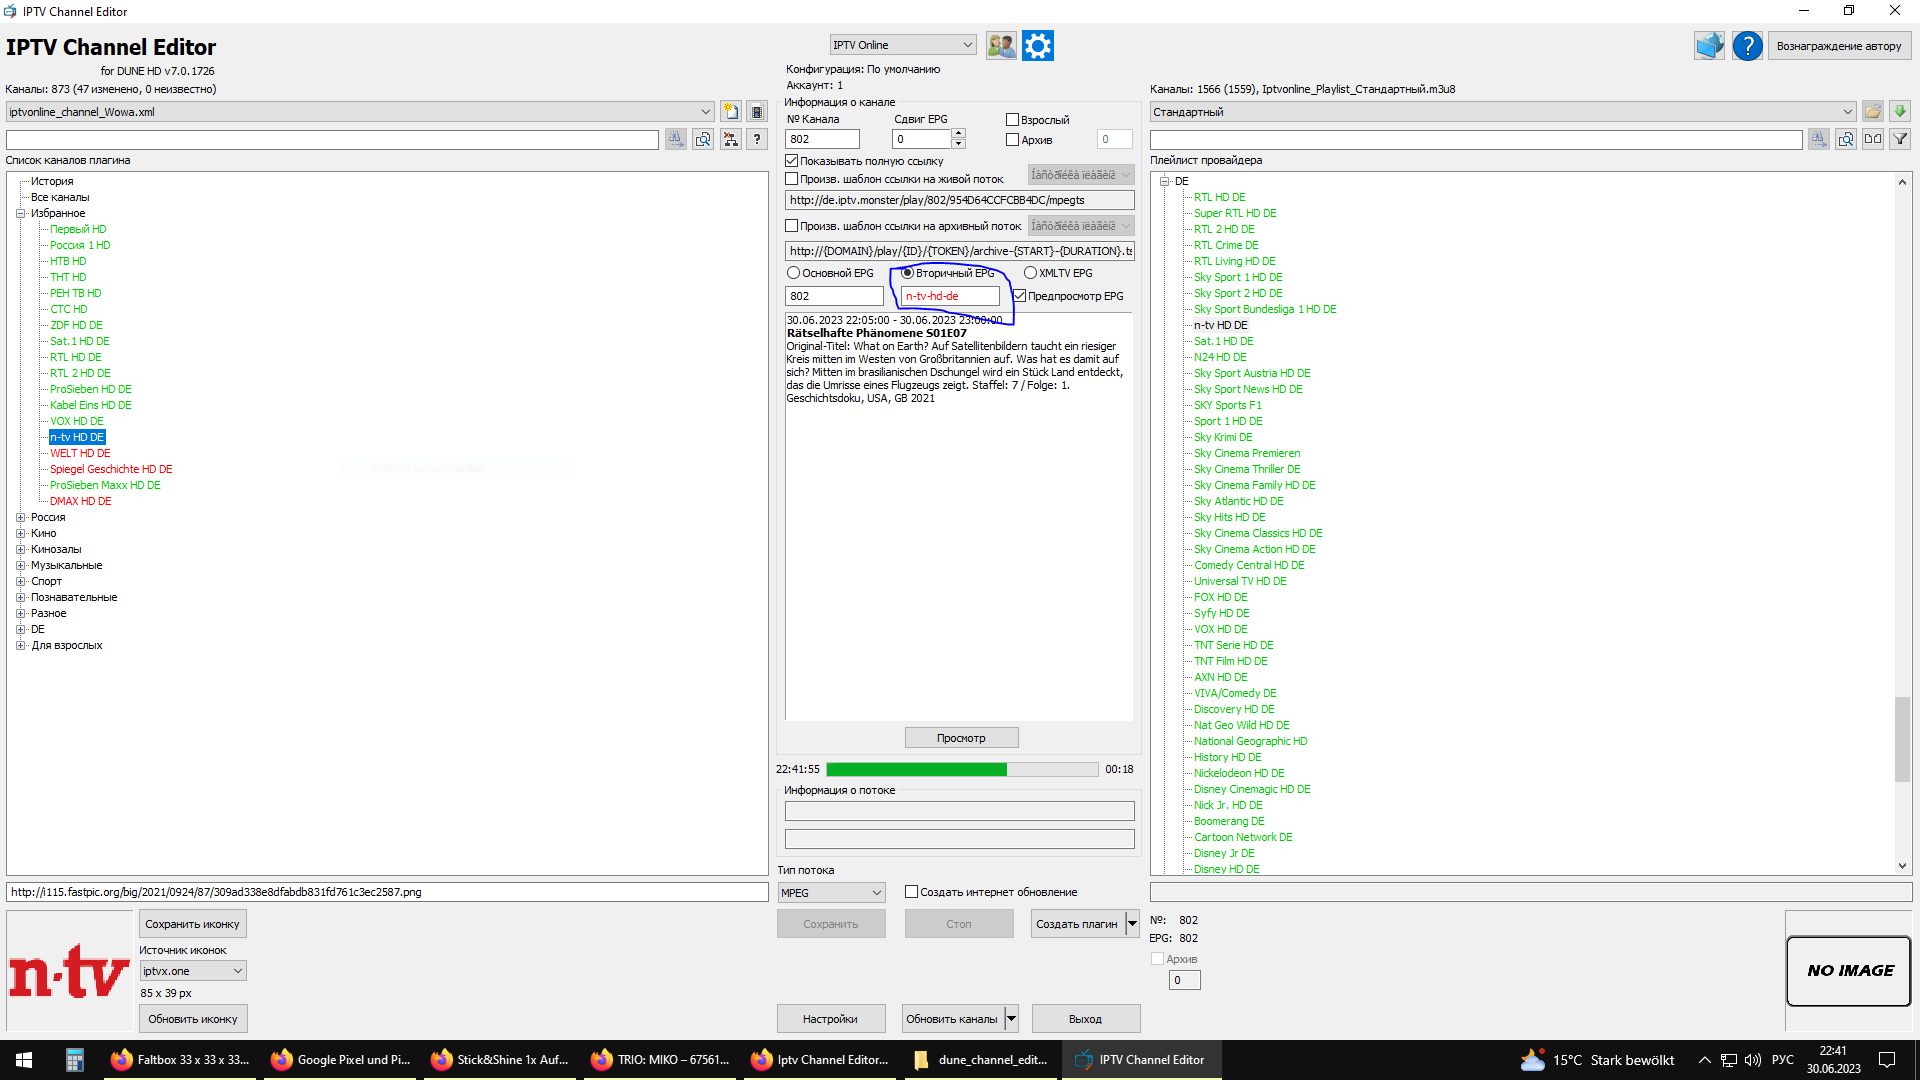
Task: Click the Выход button
Action: point(1085,1019)
